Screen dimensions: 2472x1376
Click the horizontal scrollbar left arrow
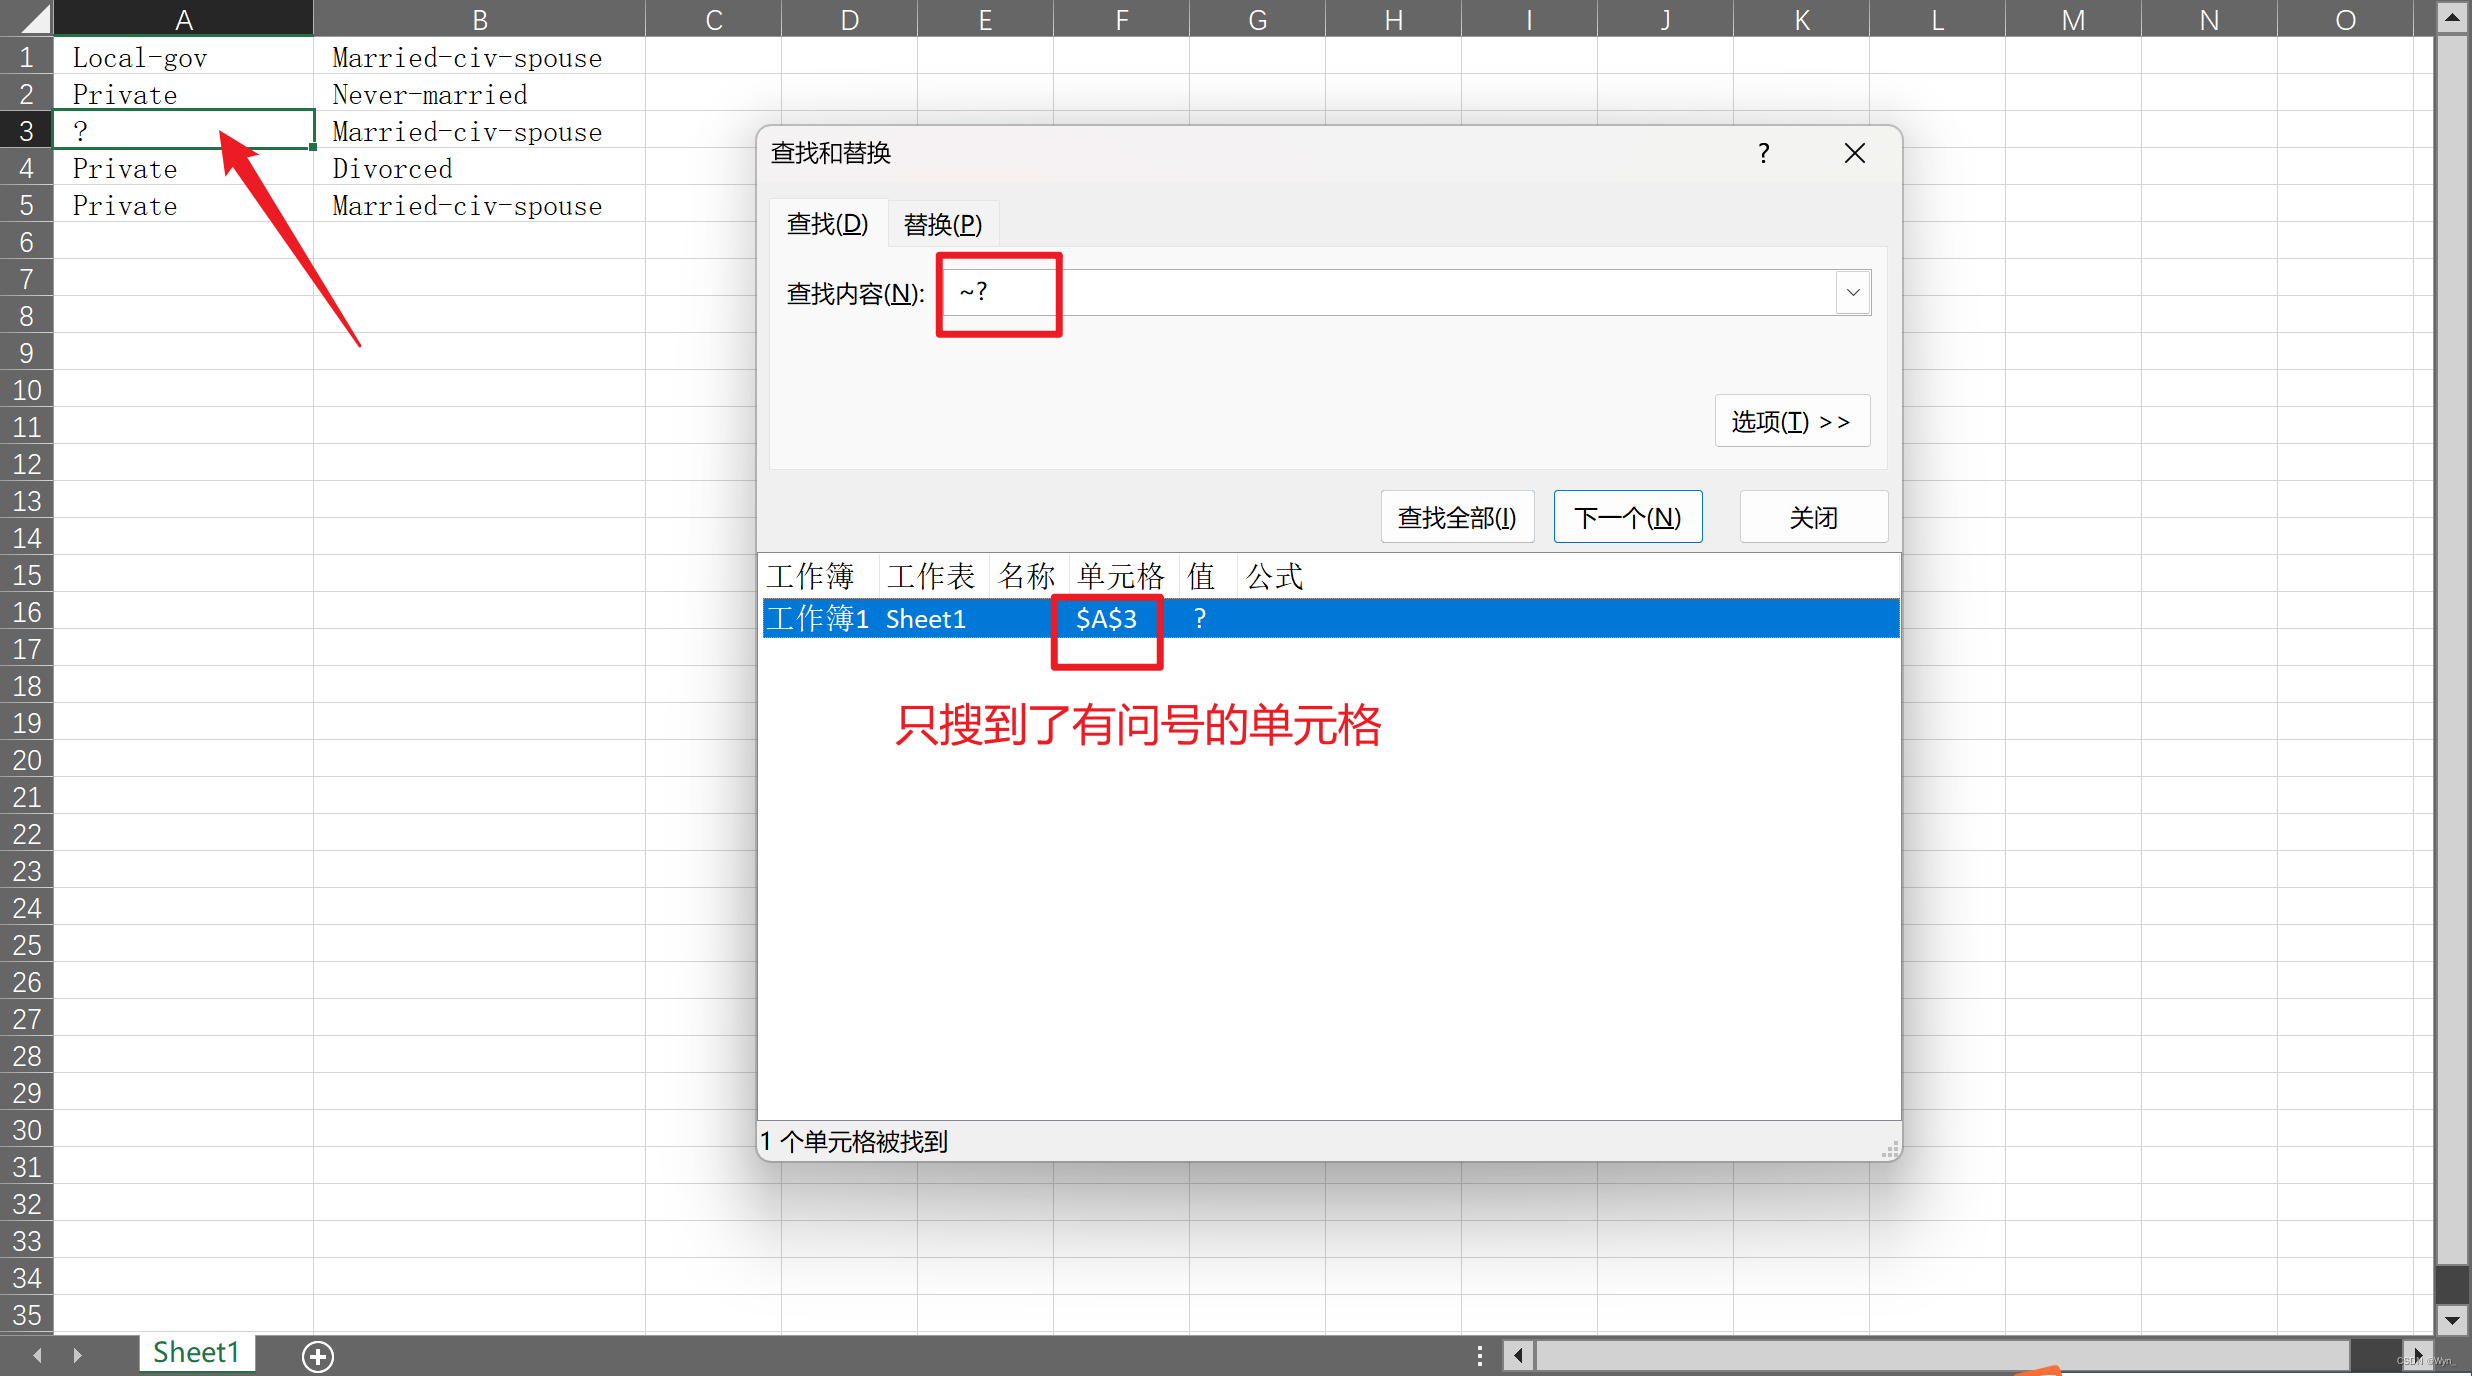[1518, 1356]
